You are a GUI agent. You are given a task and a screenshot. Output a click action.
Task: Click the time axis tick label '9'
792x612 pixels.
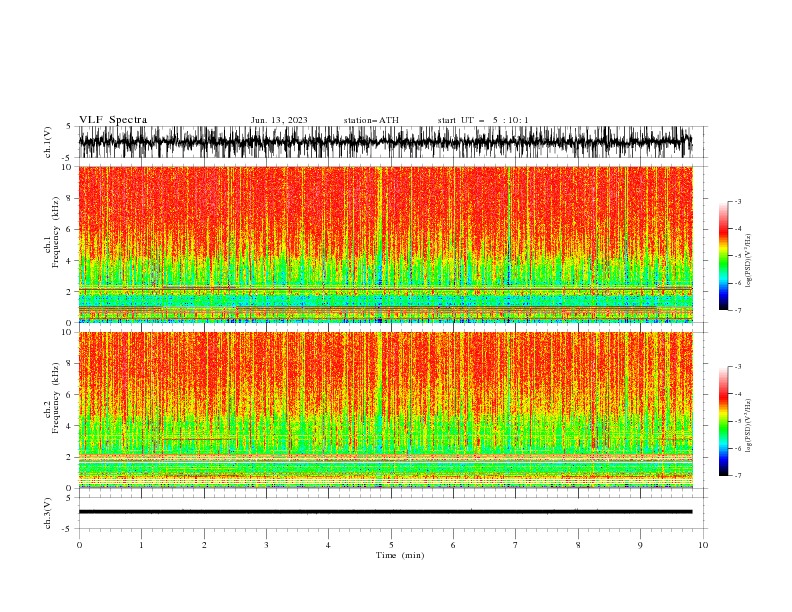coord(640,545)
